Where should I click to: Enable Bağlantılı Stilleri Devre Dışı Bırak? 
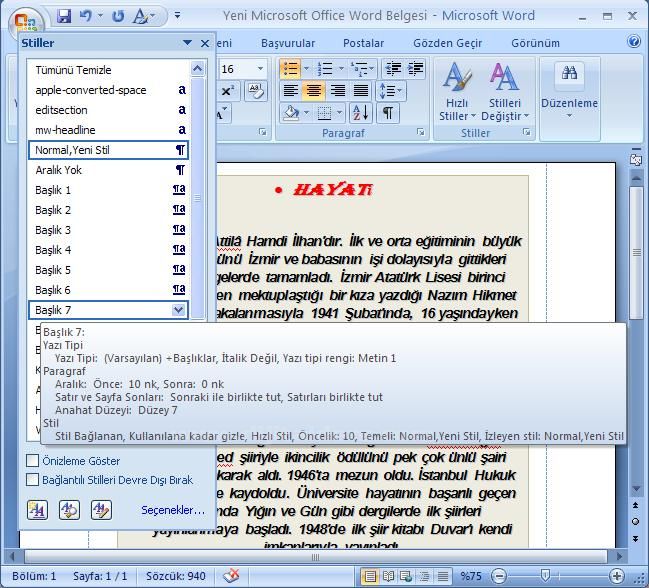(x=32, y=480)
